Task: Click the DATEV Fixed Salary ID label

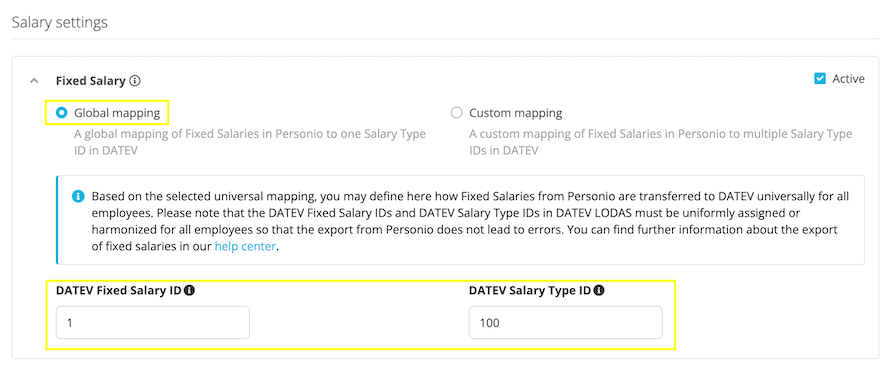Action: pyautogui.click(x=119, y=290)
